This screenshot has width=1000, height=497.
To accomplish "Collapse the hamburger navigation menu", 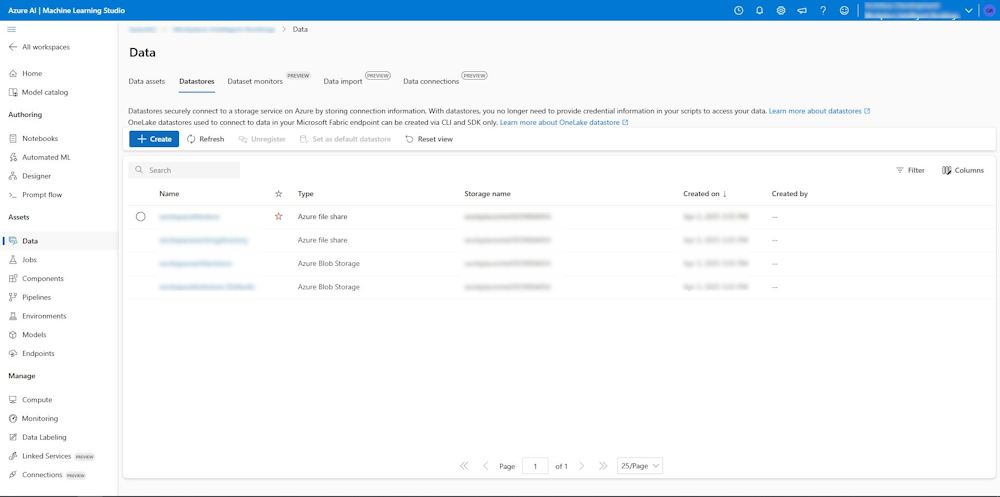I will [11, 29].
